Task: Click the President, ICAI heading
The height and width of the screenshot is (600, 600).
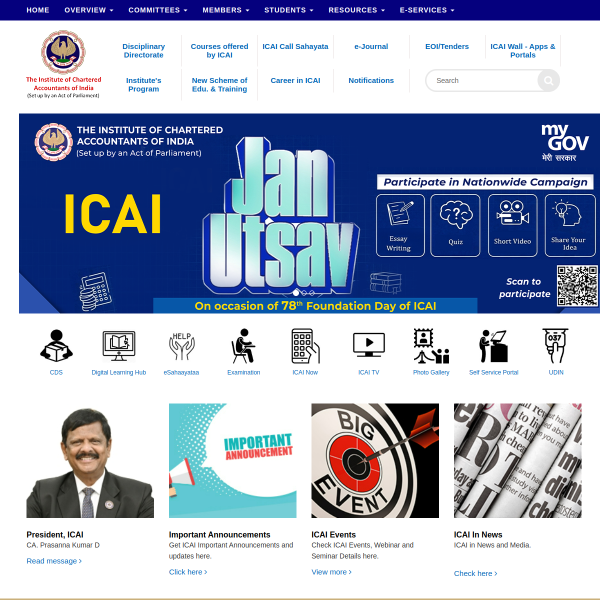Action: pos(55,535)
